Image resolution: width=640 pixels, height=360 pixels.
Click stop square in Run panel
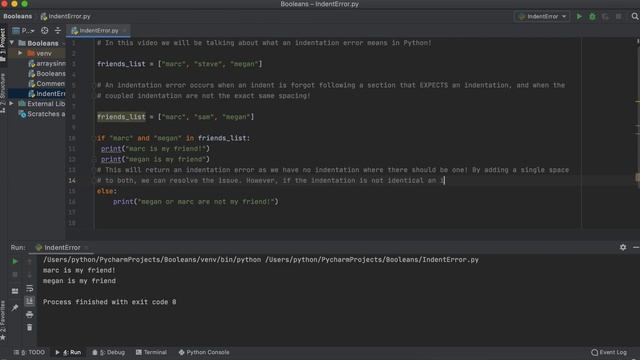click(15, 275)
